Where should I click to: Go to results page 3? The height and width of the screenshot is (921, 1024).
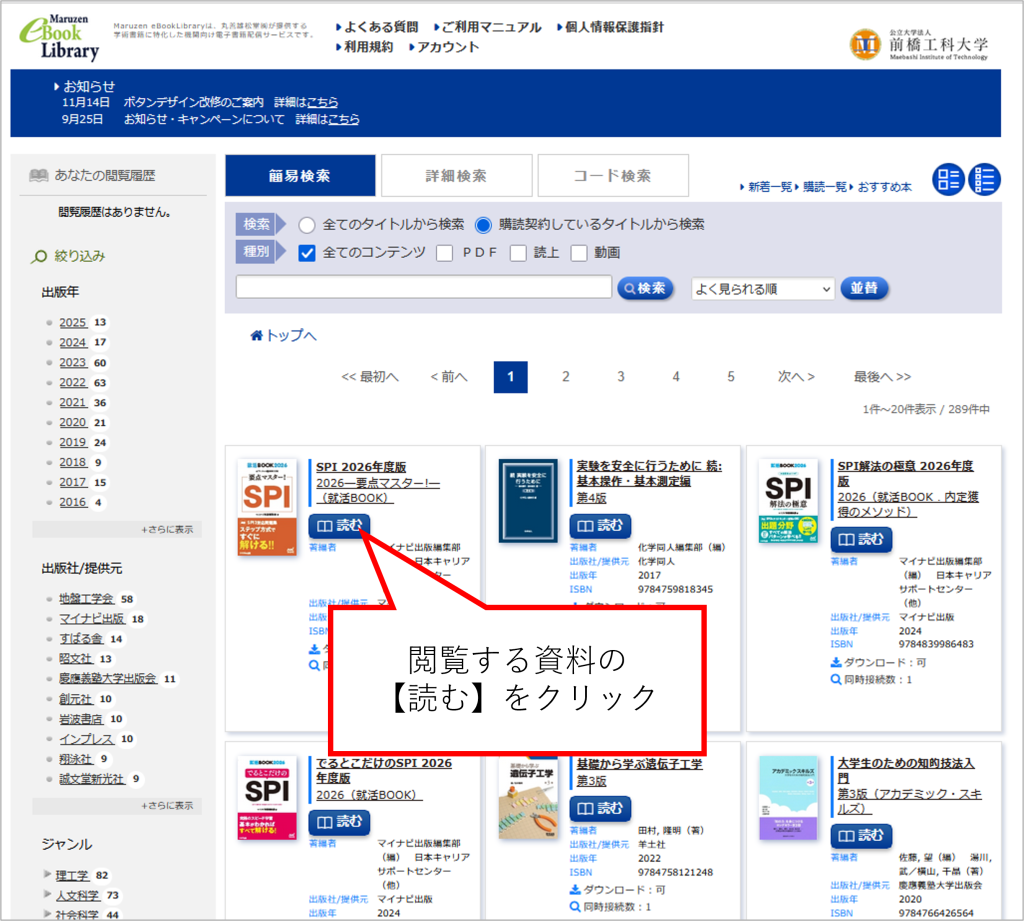620,377
